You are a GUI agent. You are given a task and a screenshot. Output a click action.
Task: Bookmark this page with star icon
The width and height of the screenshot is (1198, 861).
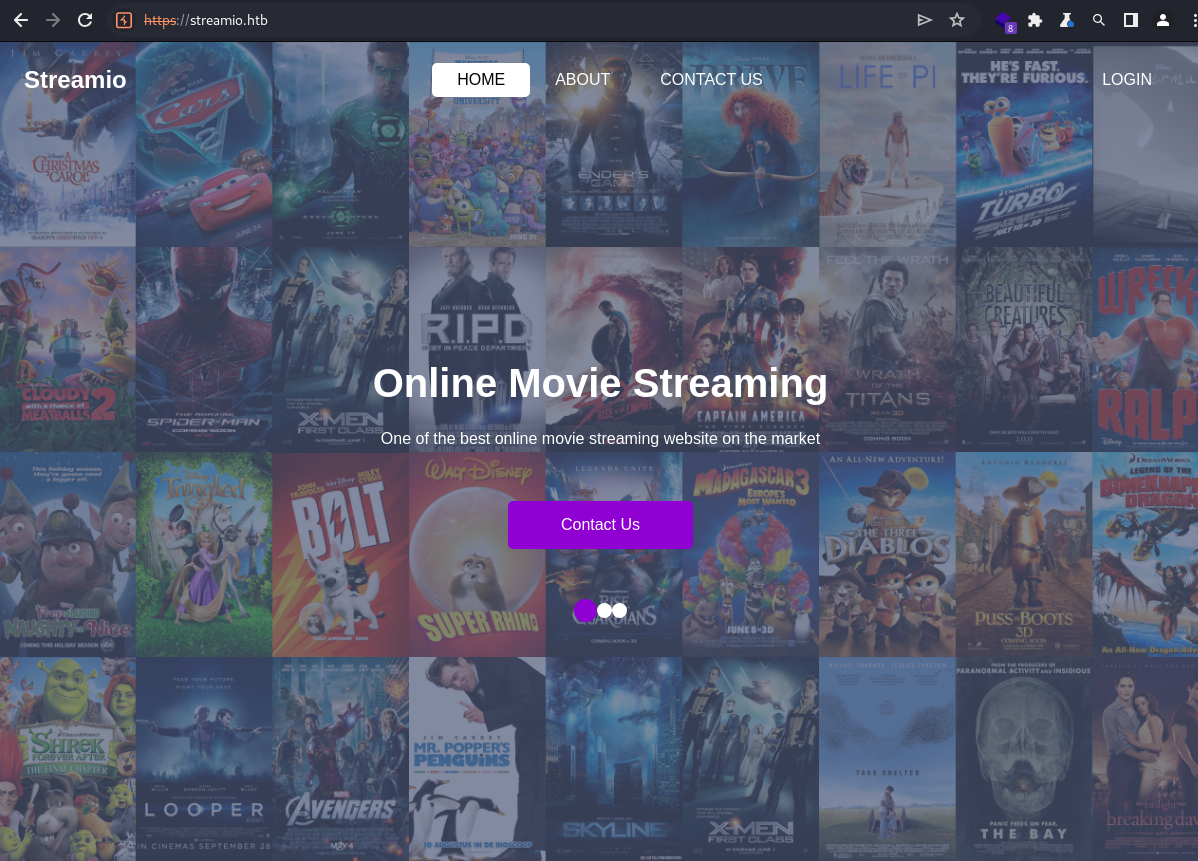coord(957,20)
